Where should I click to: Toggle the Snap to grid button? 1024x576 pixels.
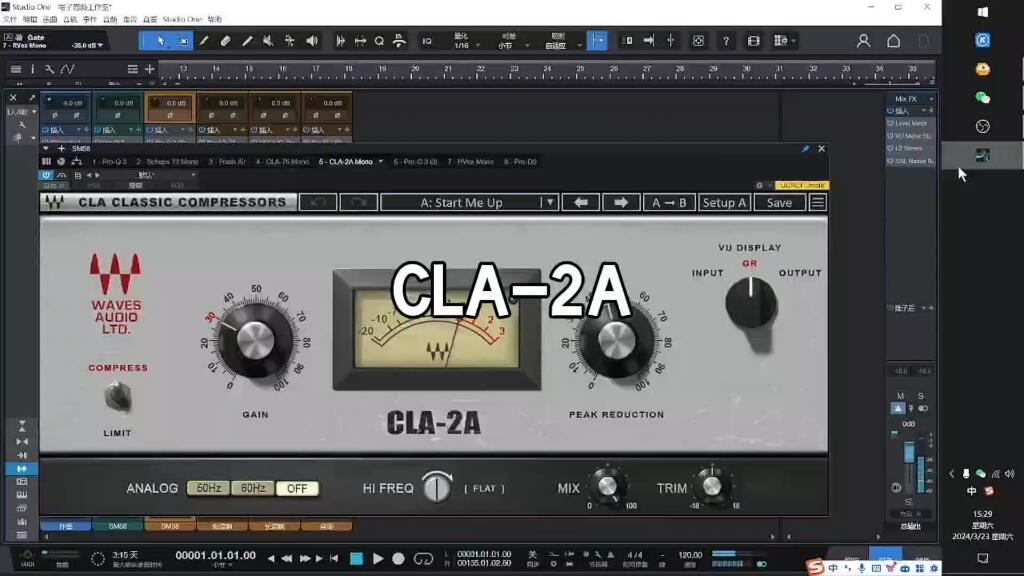coord(597,40)
